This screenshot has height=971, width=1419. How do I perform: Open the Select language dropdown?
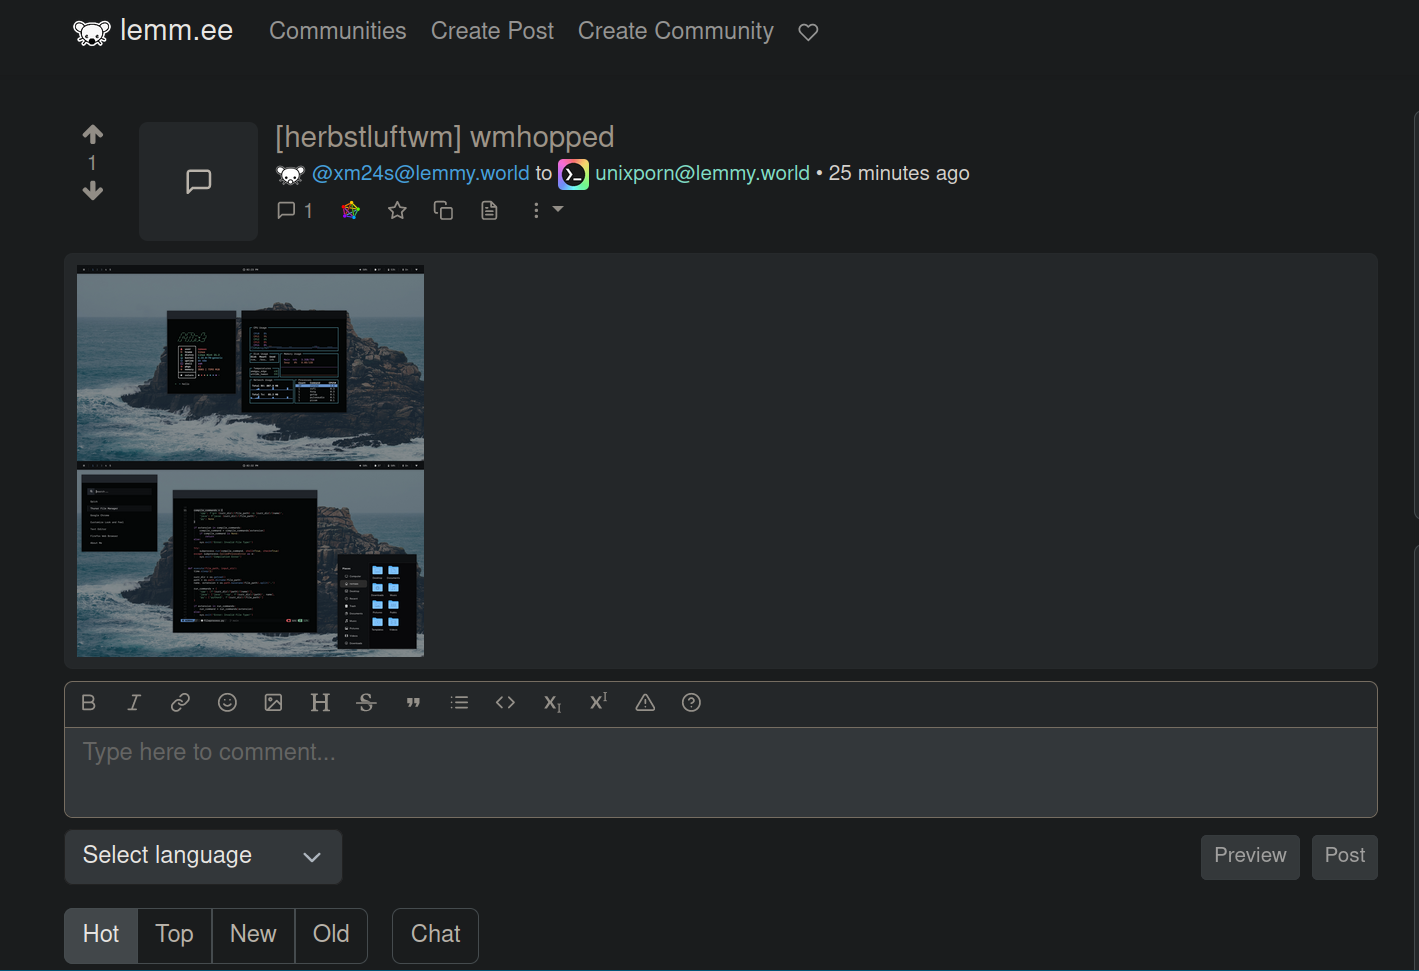click(203, 856)
